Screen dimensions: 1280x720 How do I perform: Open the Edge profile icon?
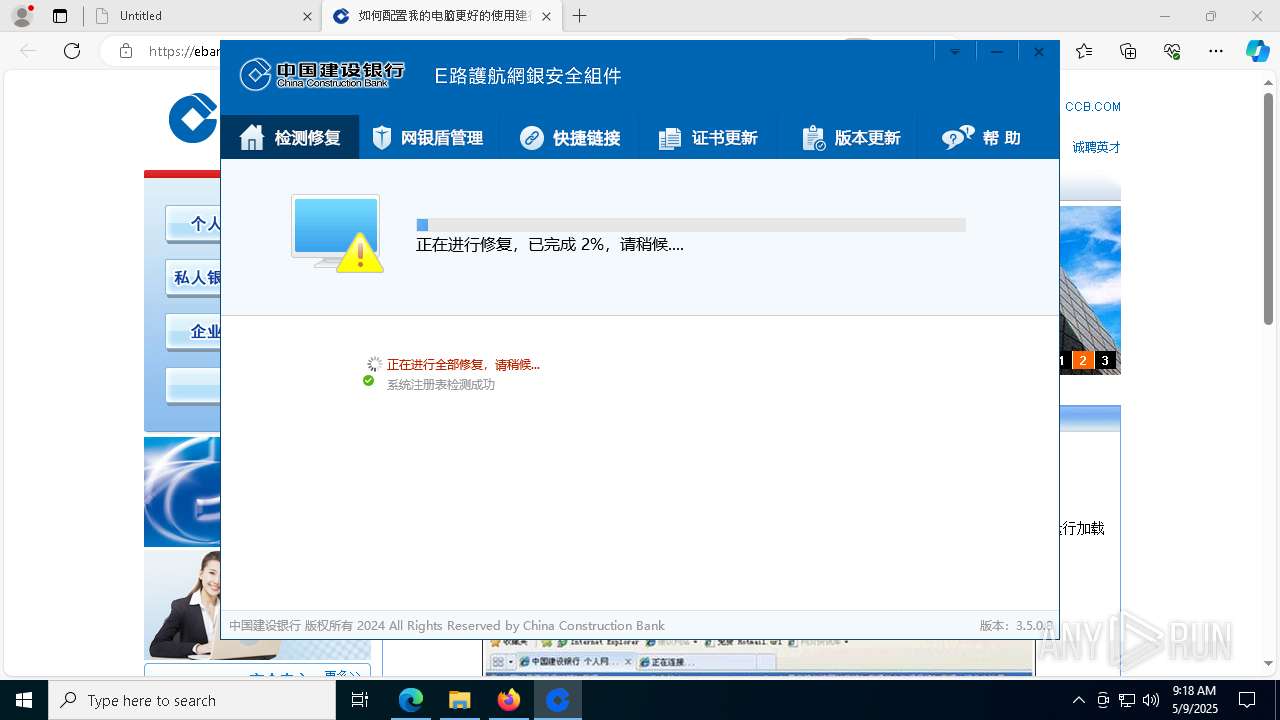pos(22,16)
